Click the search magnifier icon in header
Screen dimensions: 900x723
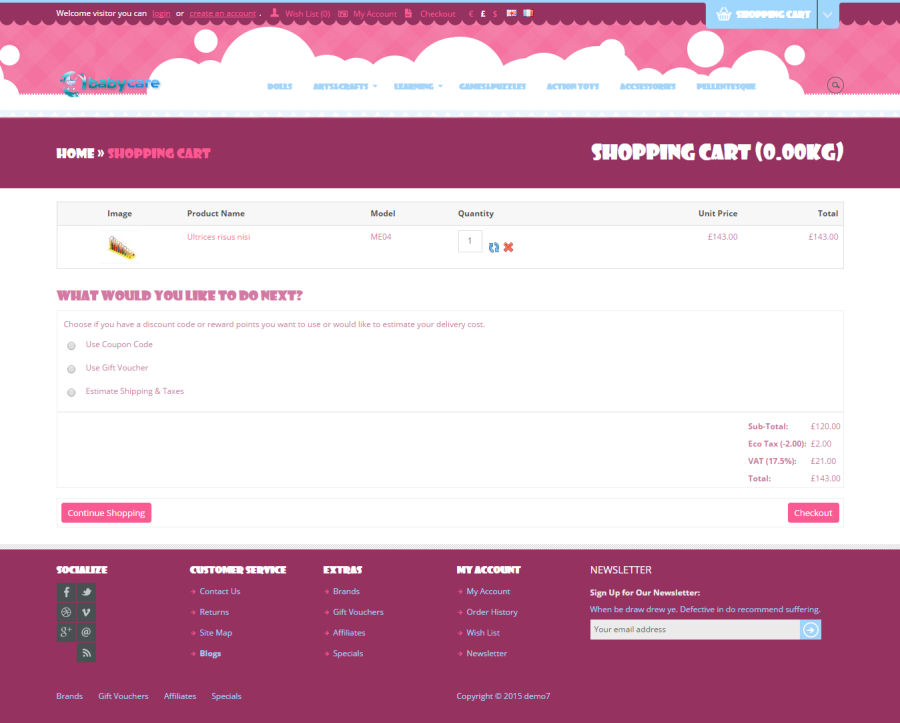pos(835,85)
